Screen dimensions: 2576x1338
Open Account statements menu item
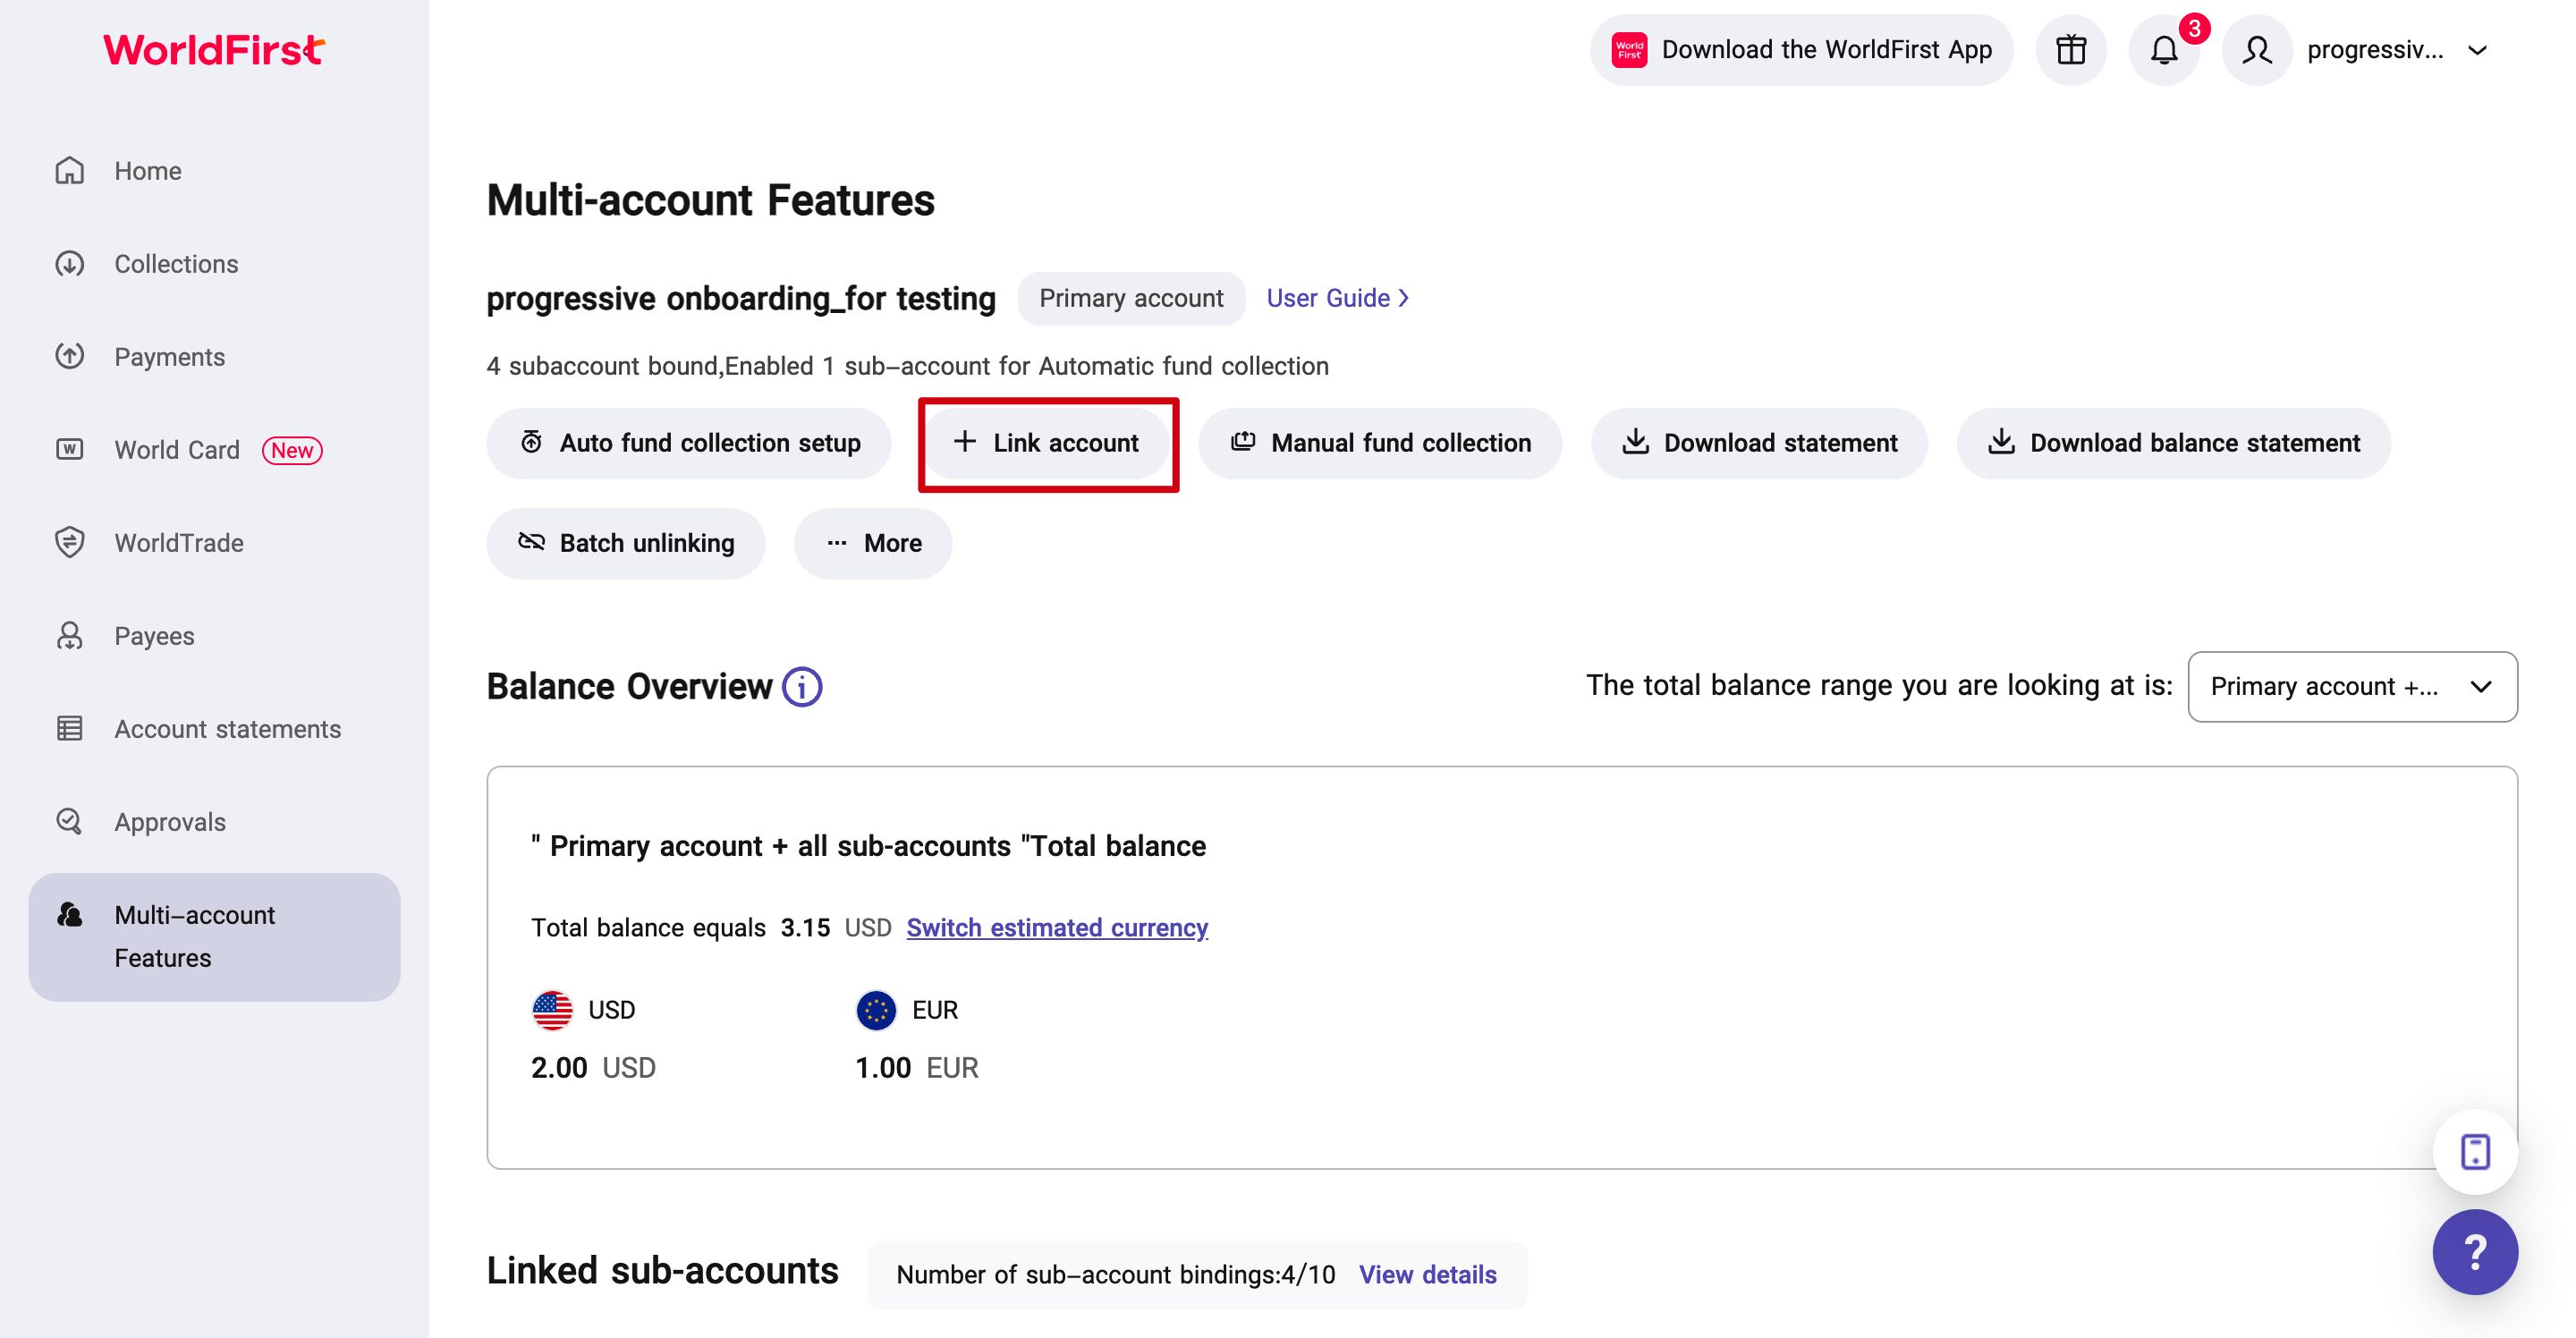(227, 729)
